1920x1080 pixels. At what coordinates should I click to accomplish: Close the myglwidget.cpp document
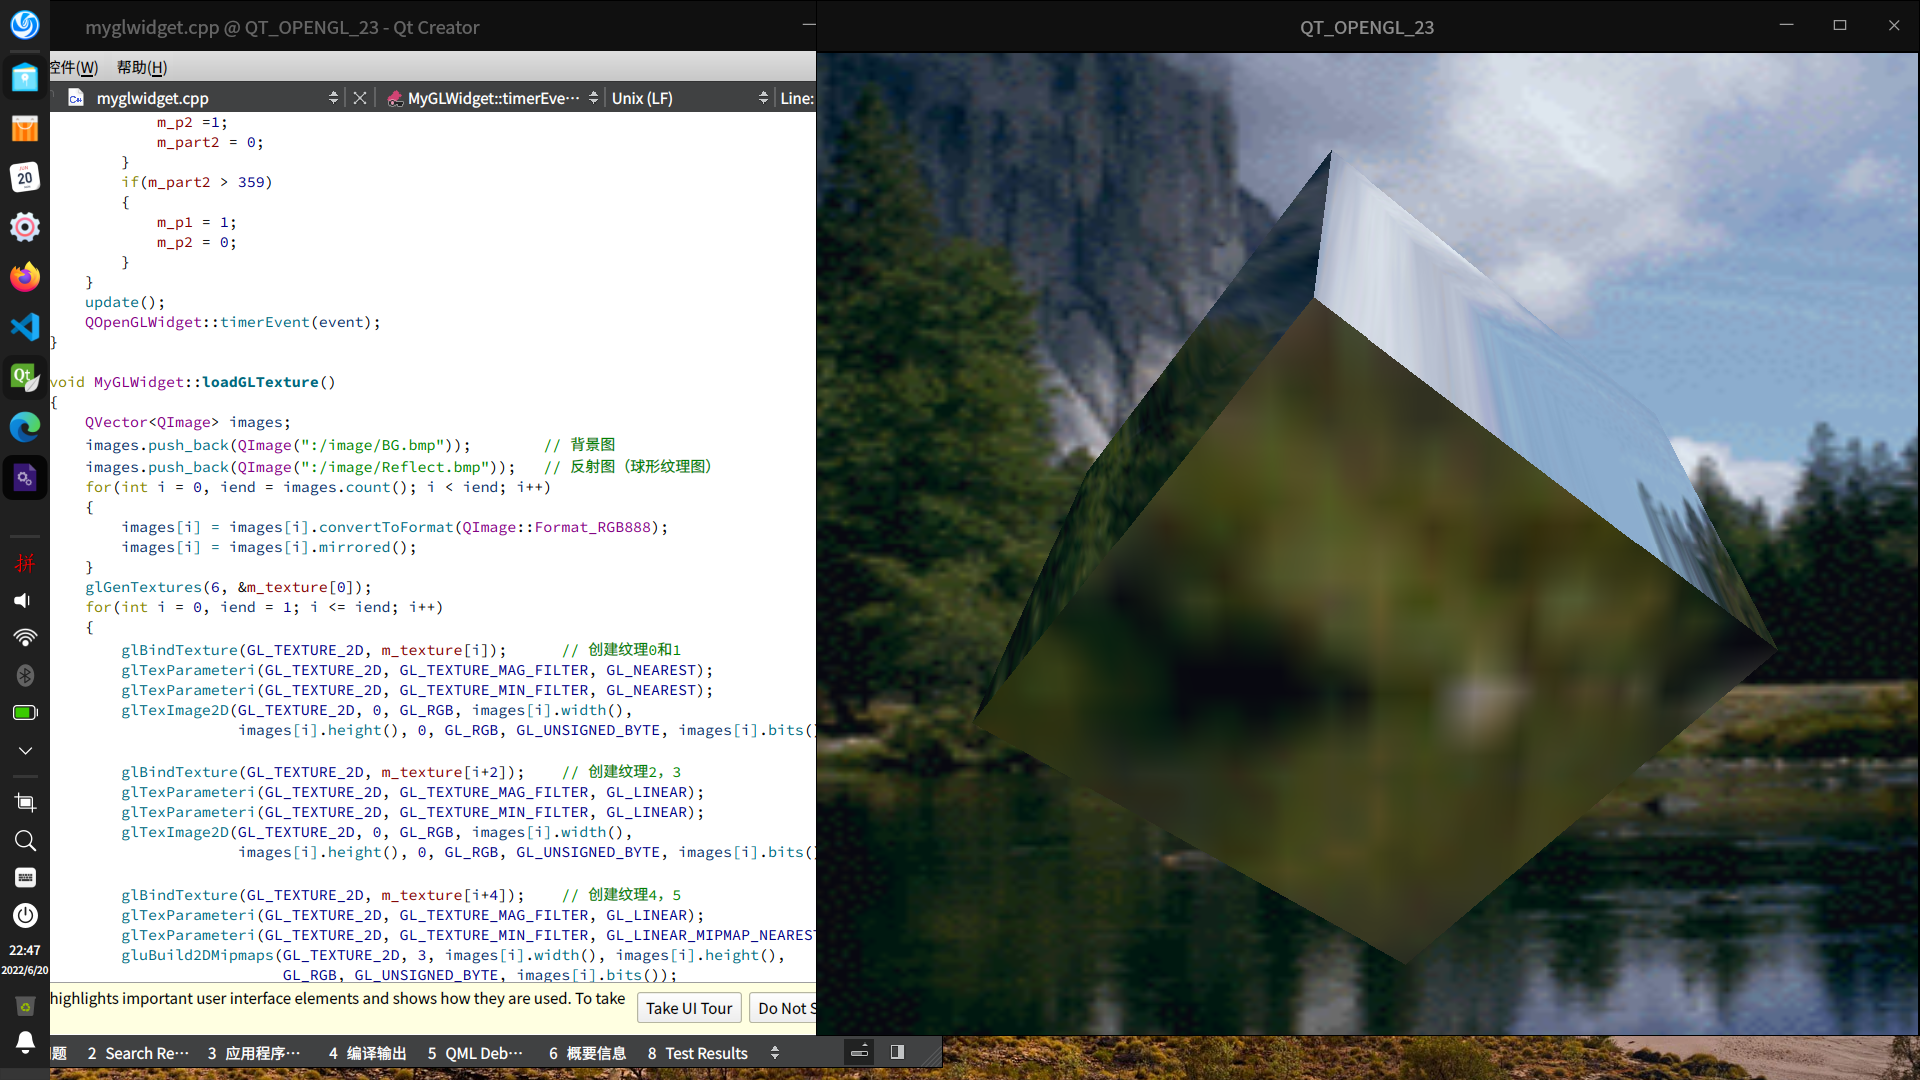click(x=360, y=98)
